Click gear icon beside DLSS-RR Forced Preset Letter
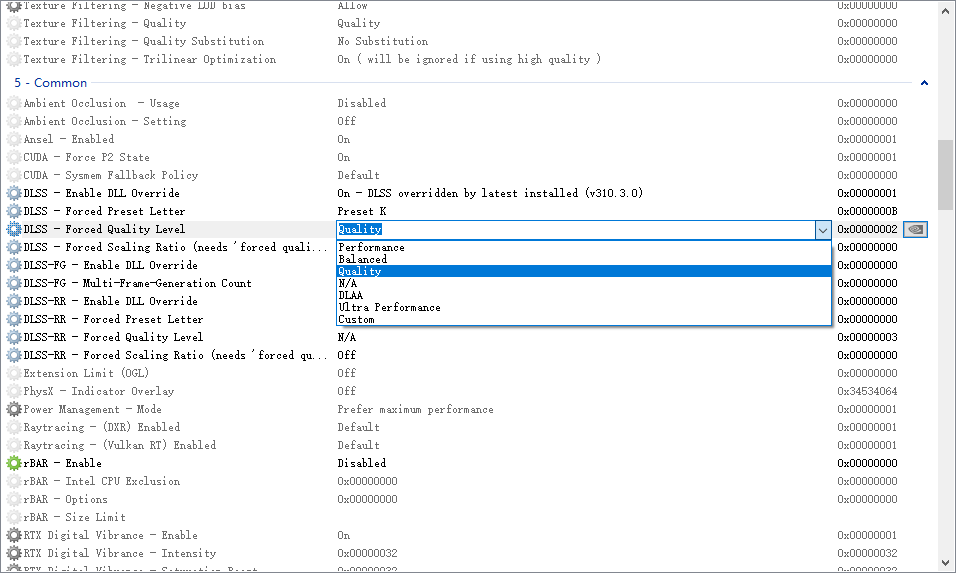Image resolution: width=956 pixels, height=573 pixels. point(14,319)
